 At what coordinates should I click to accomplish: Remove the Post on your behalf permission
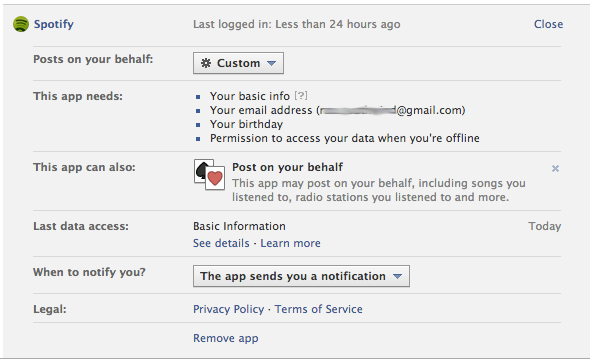pyautogui.click(x=555, y=169)
